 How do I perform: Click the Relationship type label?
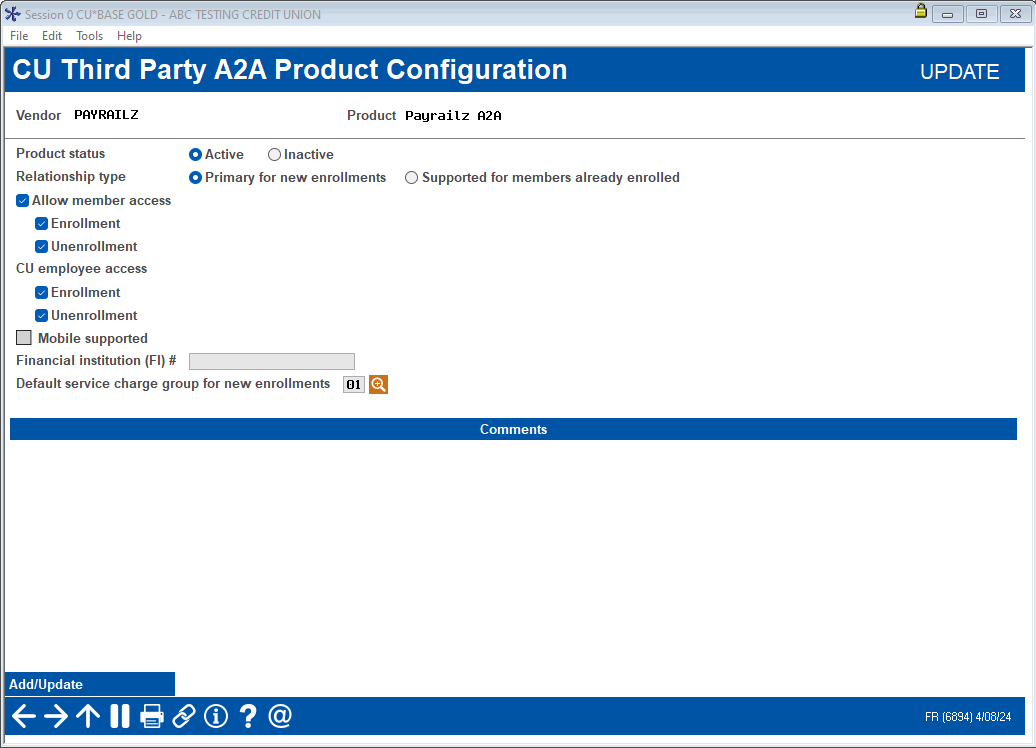pyautogui.click(x=71, y=176)
